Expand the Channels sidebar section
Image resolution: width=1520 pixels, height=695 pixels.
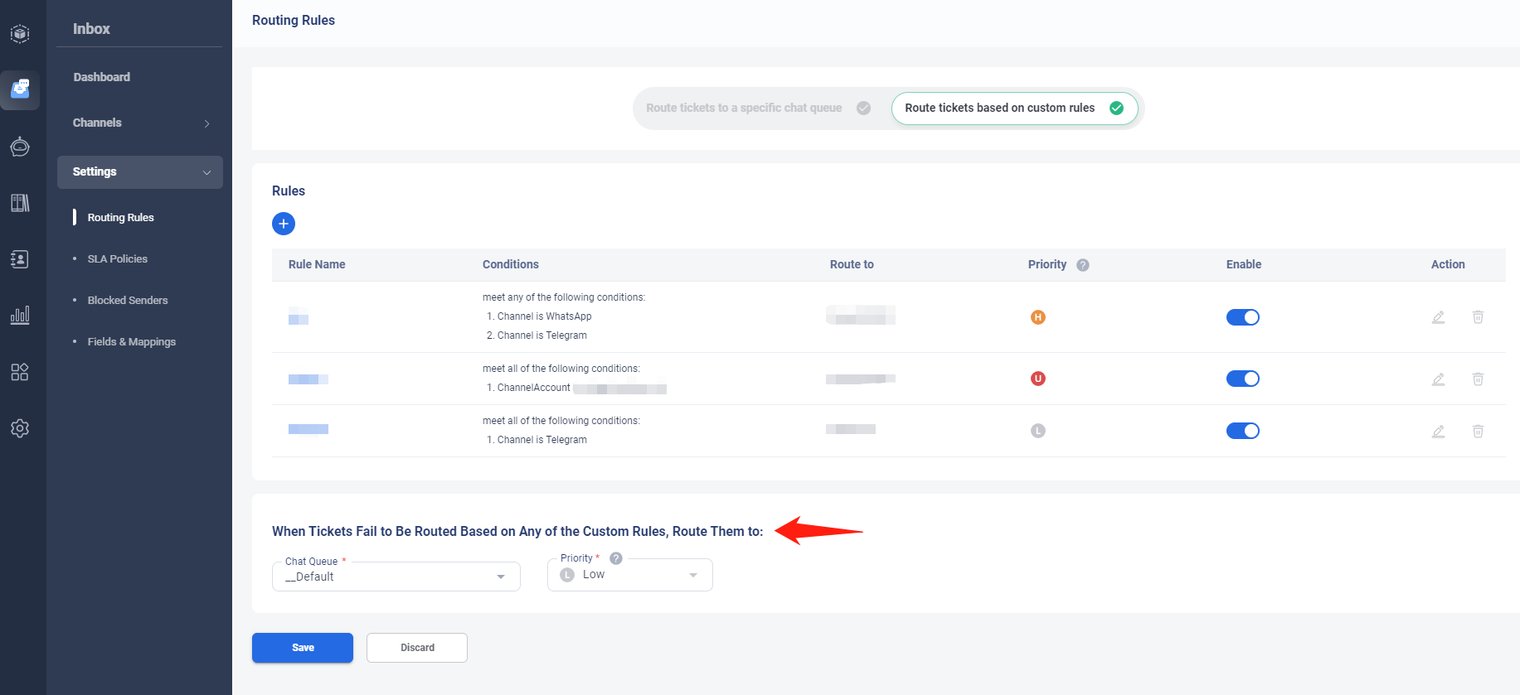coord(140,123)
